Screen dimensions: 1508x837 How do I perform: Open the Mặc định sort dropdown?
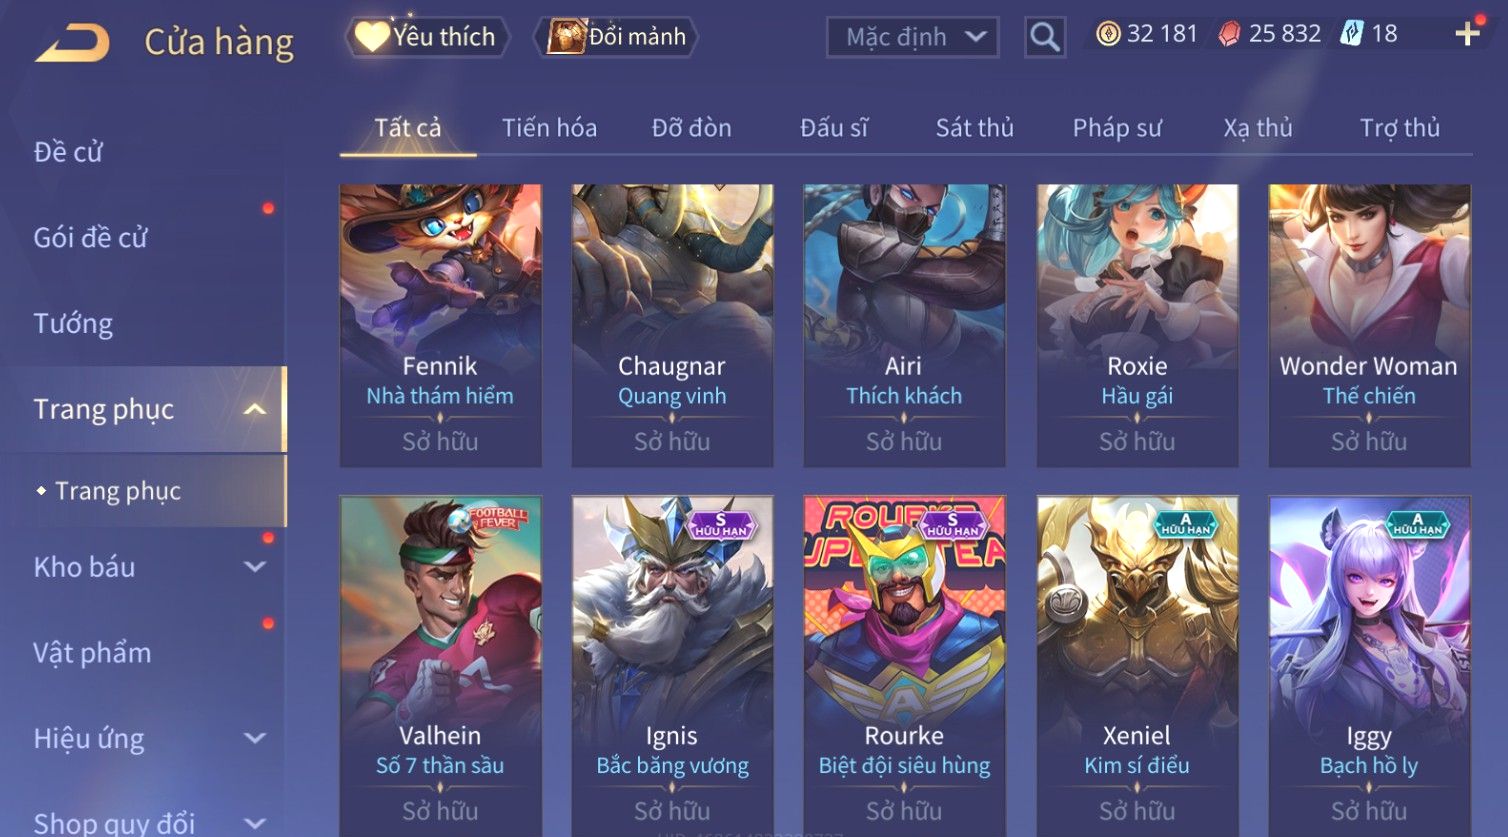pyautogui.click(x=912, y=38)
